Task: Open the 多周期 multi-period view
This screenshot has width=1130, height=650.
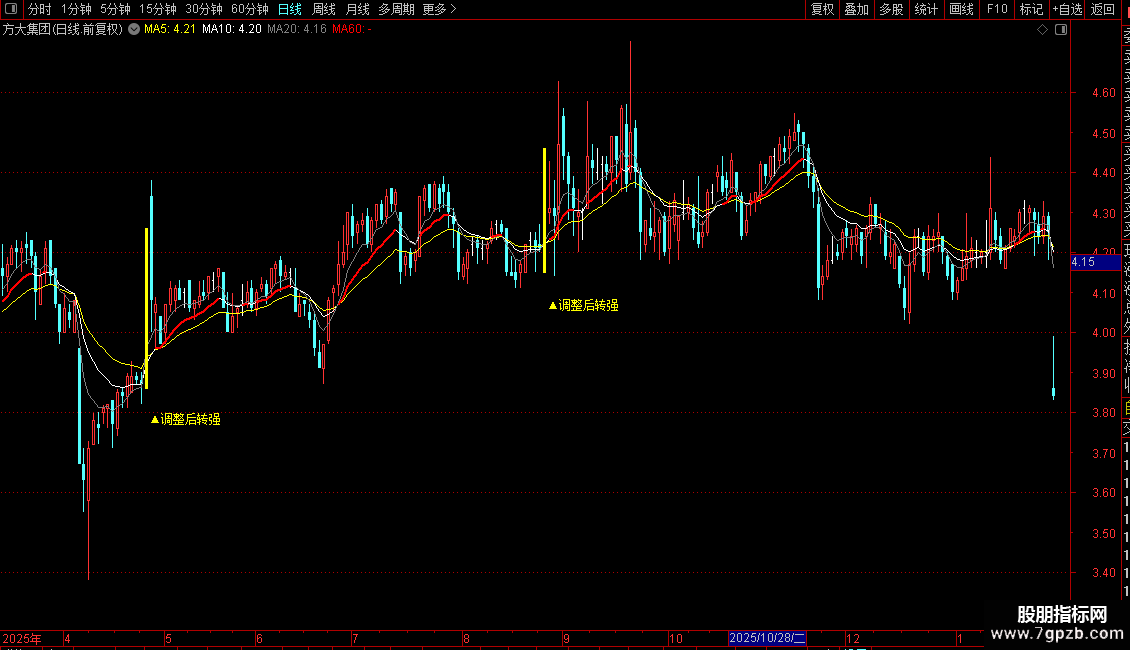Action: pos(396,9)
